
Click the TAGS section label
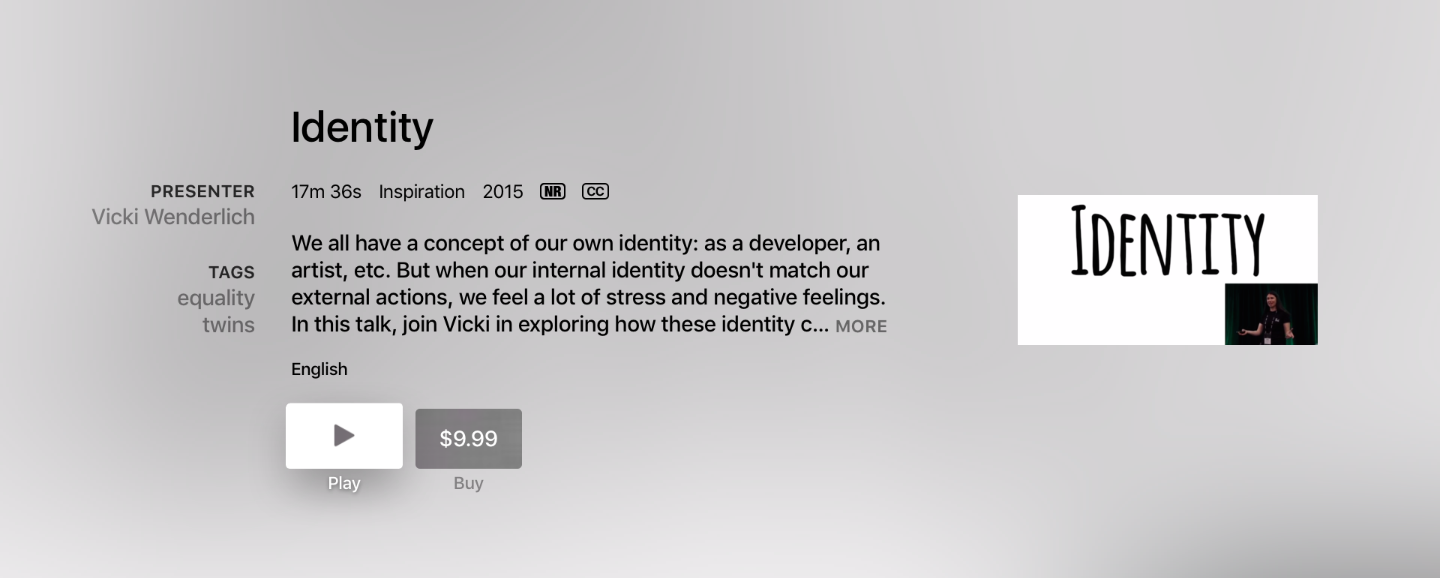(x=232, y=272)
